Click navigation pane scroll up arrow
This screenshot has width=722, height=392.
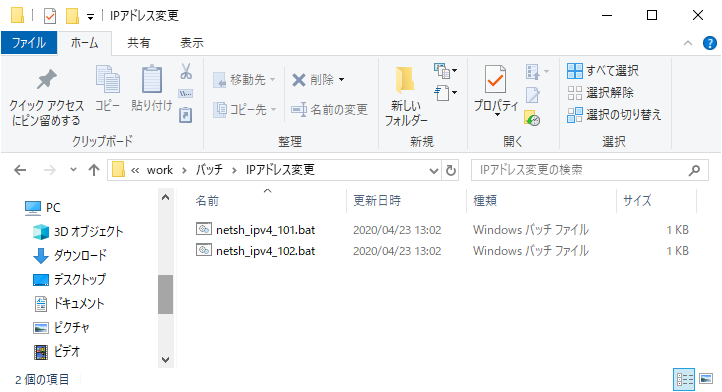point(165,197)
